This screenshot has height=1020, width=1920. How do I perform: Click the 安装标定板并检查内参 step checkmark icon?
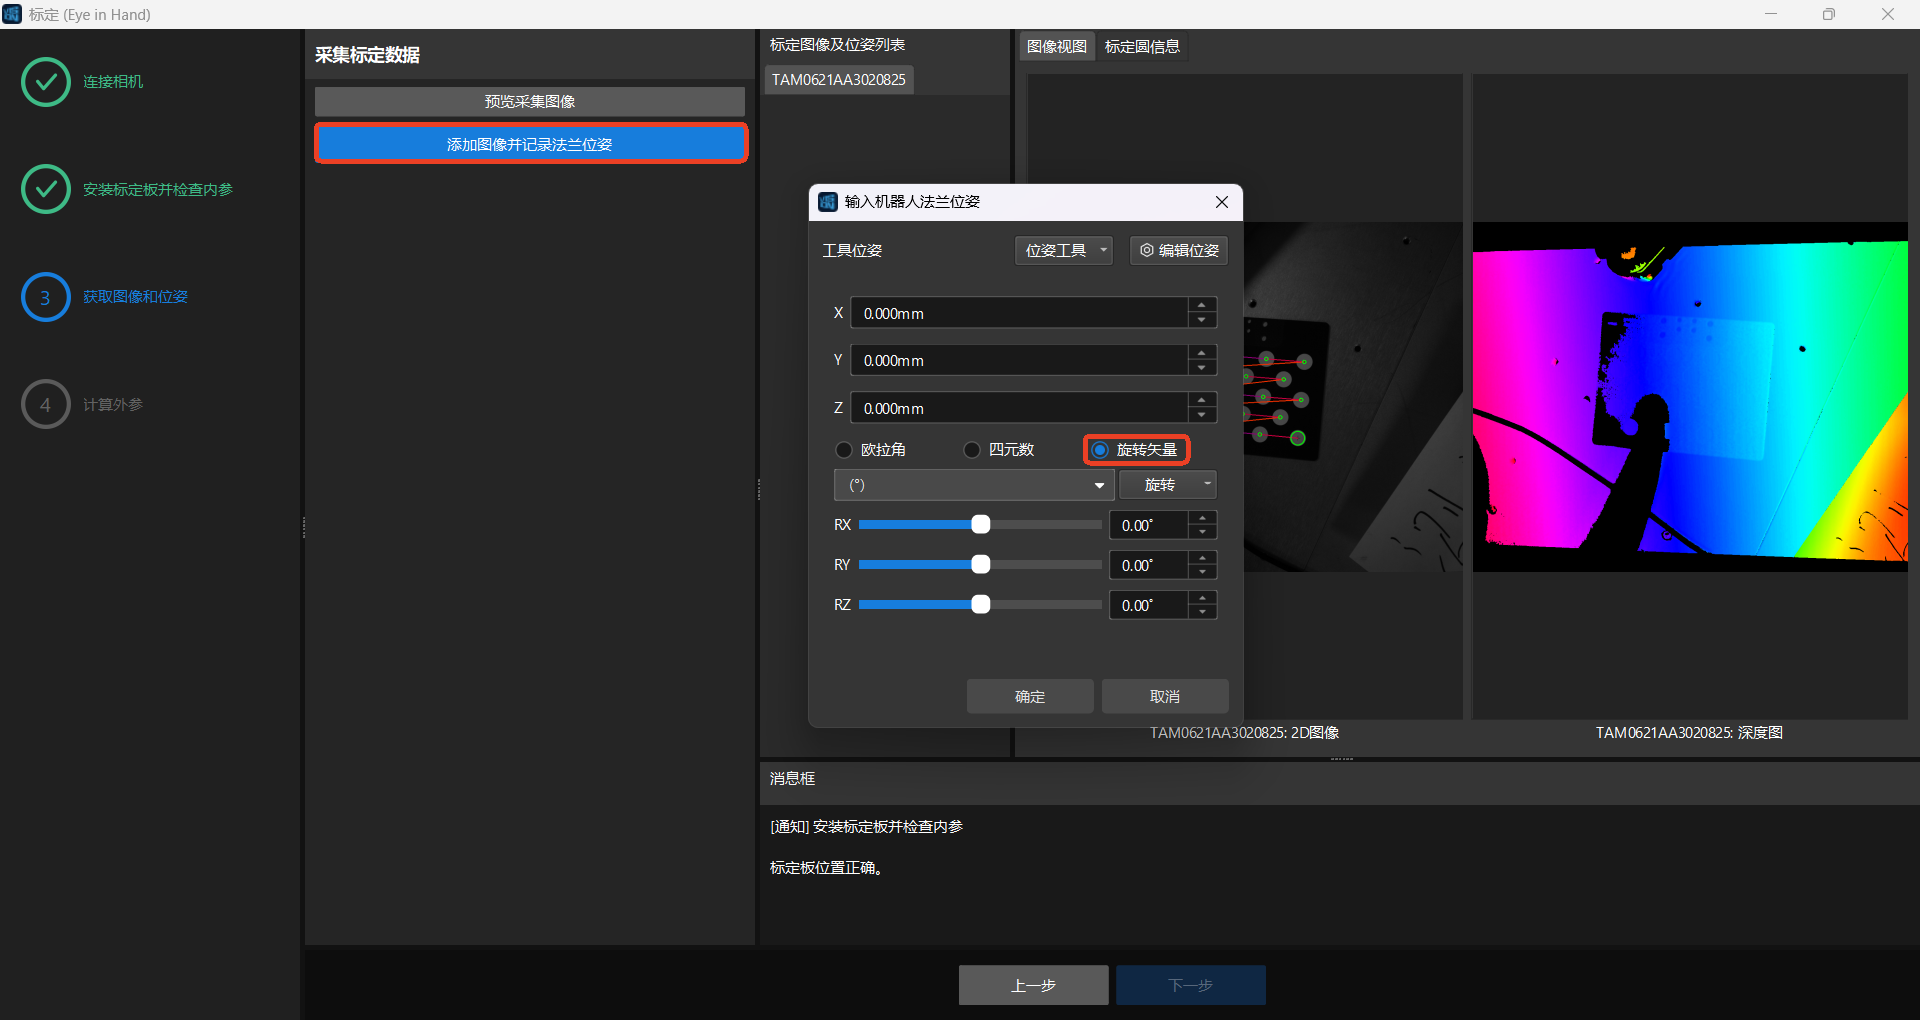click(x=46, y=189)
